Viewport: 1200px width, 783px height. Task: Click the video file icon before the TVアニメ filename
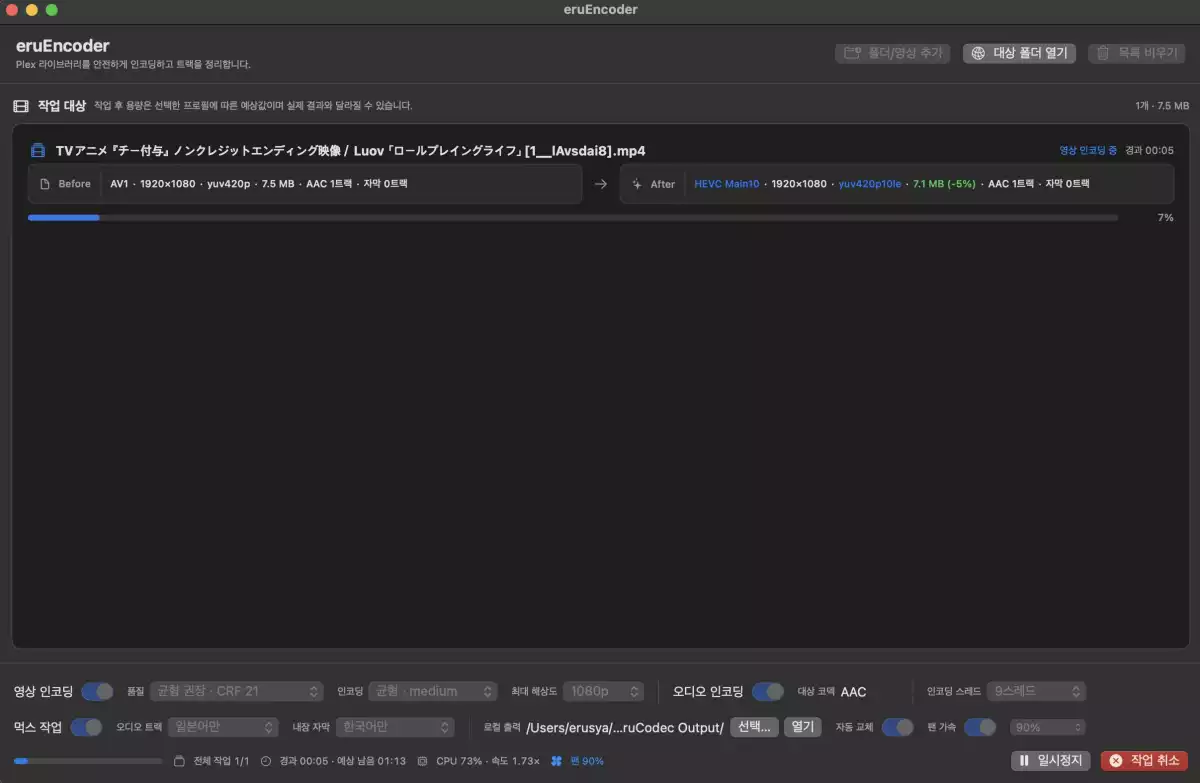(x=38, y=151)
